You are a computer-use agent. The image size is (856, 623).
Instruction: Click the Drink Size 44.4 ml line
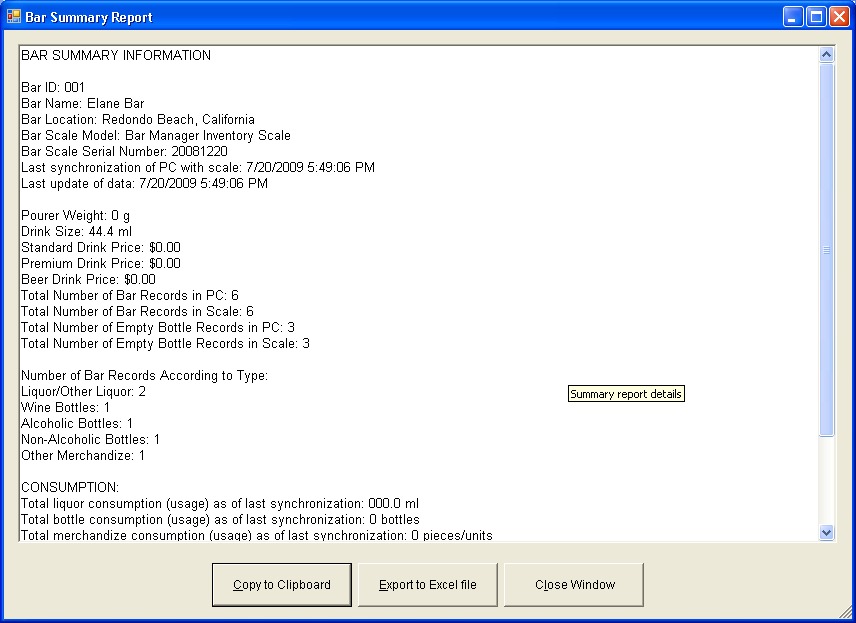(76, 232)
